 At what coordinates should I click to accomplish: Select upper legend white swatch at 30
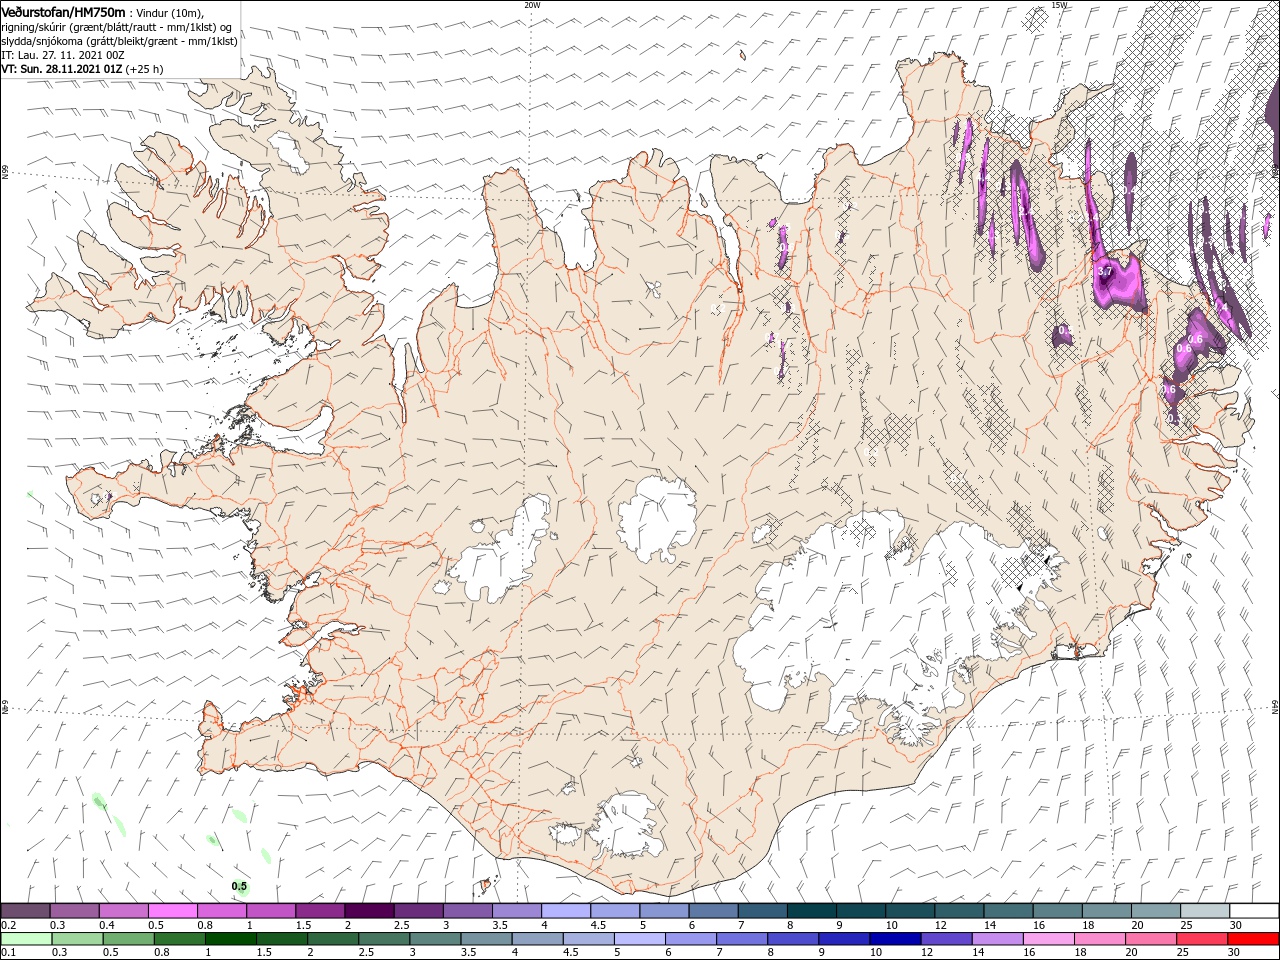(x=1254, y=911)
